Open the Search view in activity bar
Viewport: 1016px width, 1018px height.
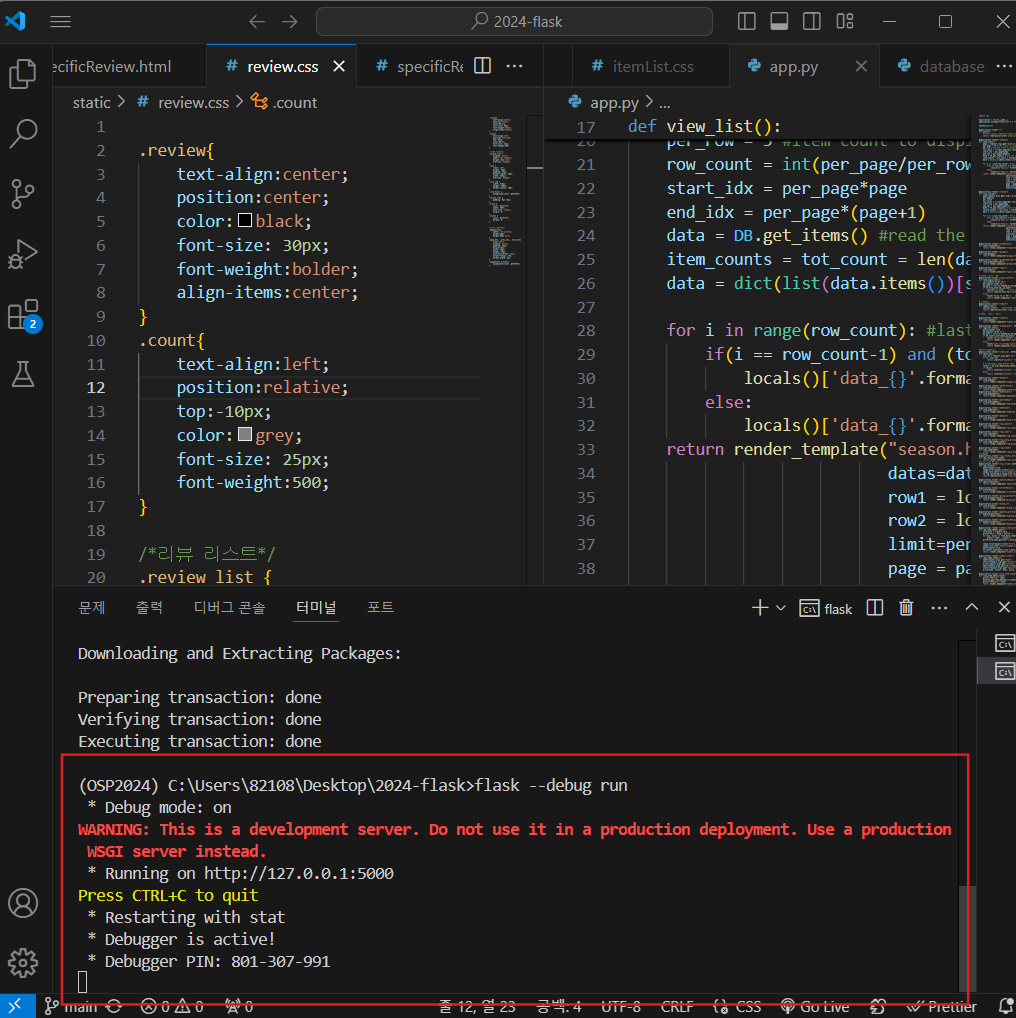pos(23,133)
